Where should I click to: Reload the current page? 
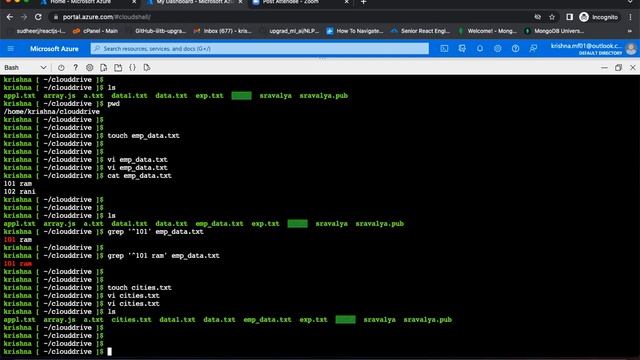[38, 17]
